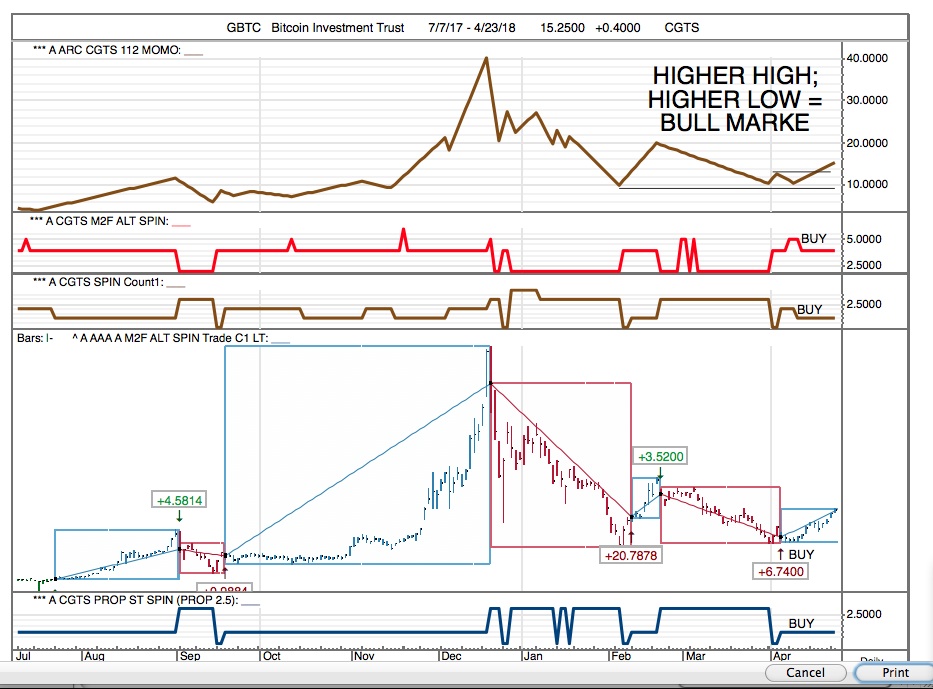The width and height of the screenshot is (933, 689).
Task: Click the Print button
Action: (895, 672)
